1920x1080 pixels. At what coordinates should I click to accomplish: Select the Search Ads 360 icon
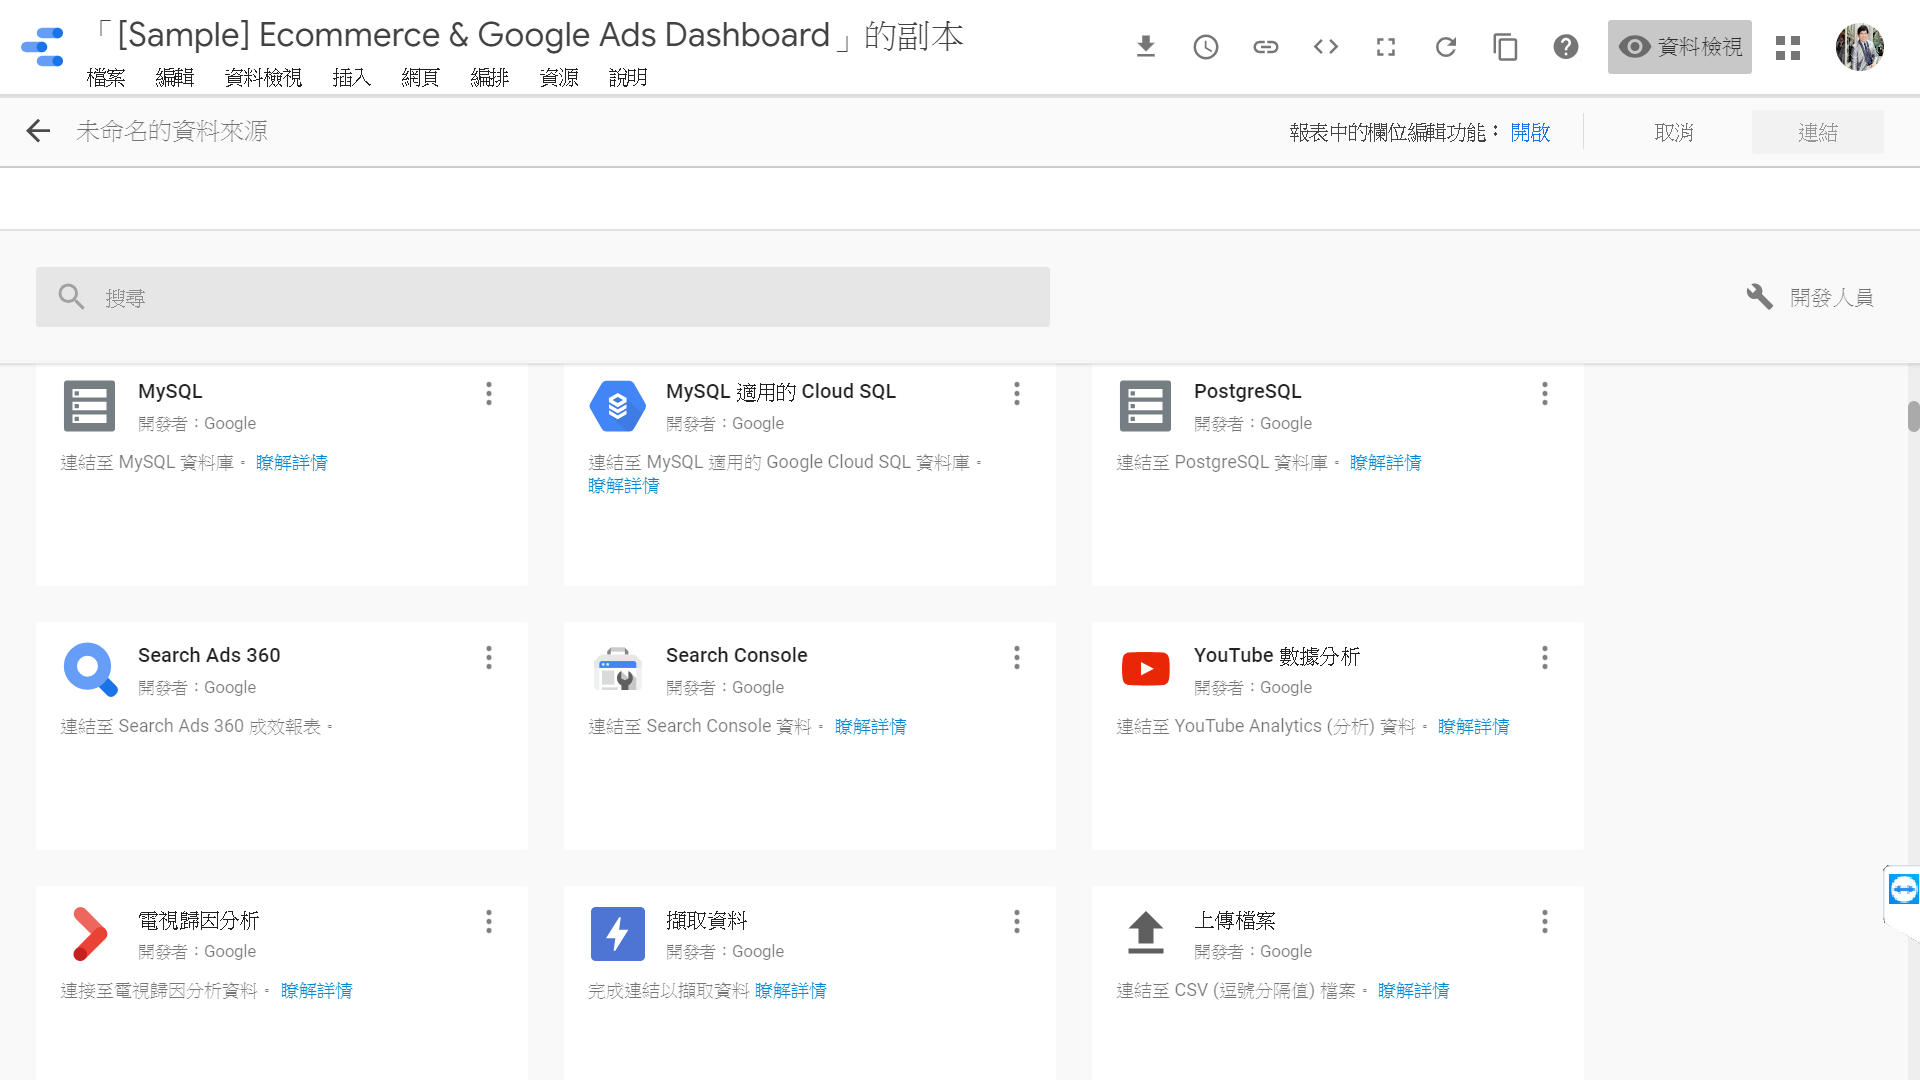(90, 669)
